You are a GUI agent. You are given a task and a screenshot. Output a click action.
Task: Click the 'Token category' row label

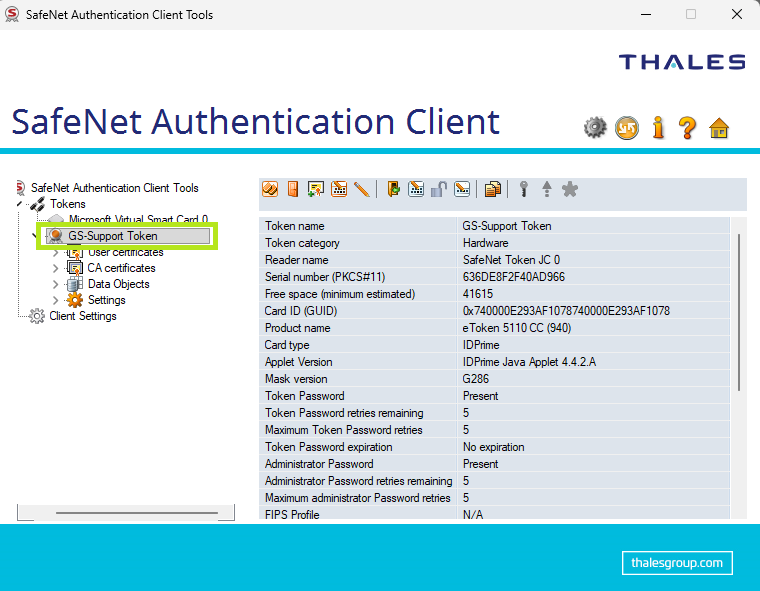(302, 243)
